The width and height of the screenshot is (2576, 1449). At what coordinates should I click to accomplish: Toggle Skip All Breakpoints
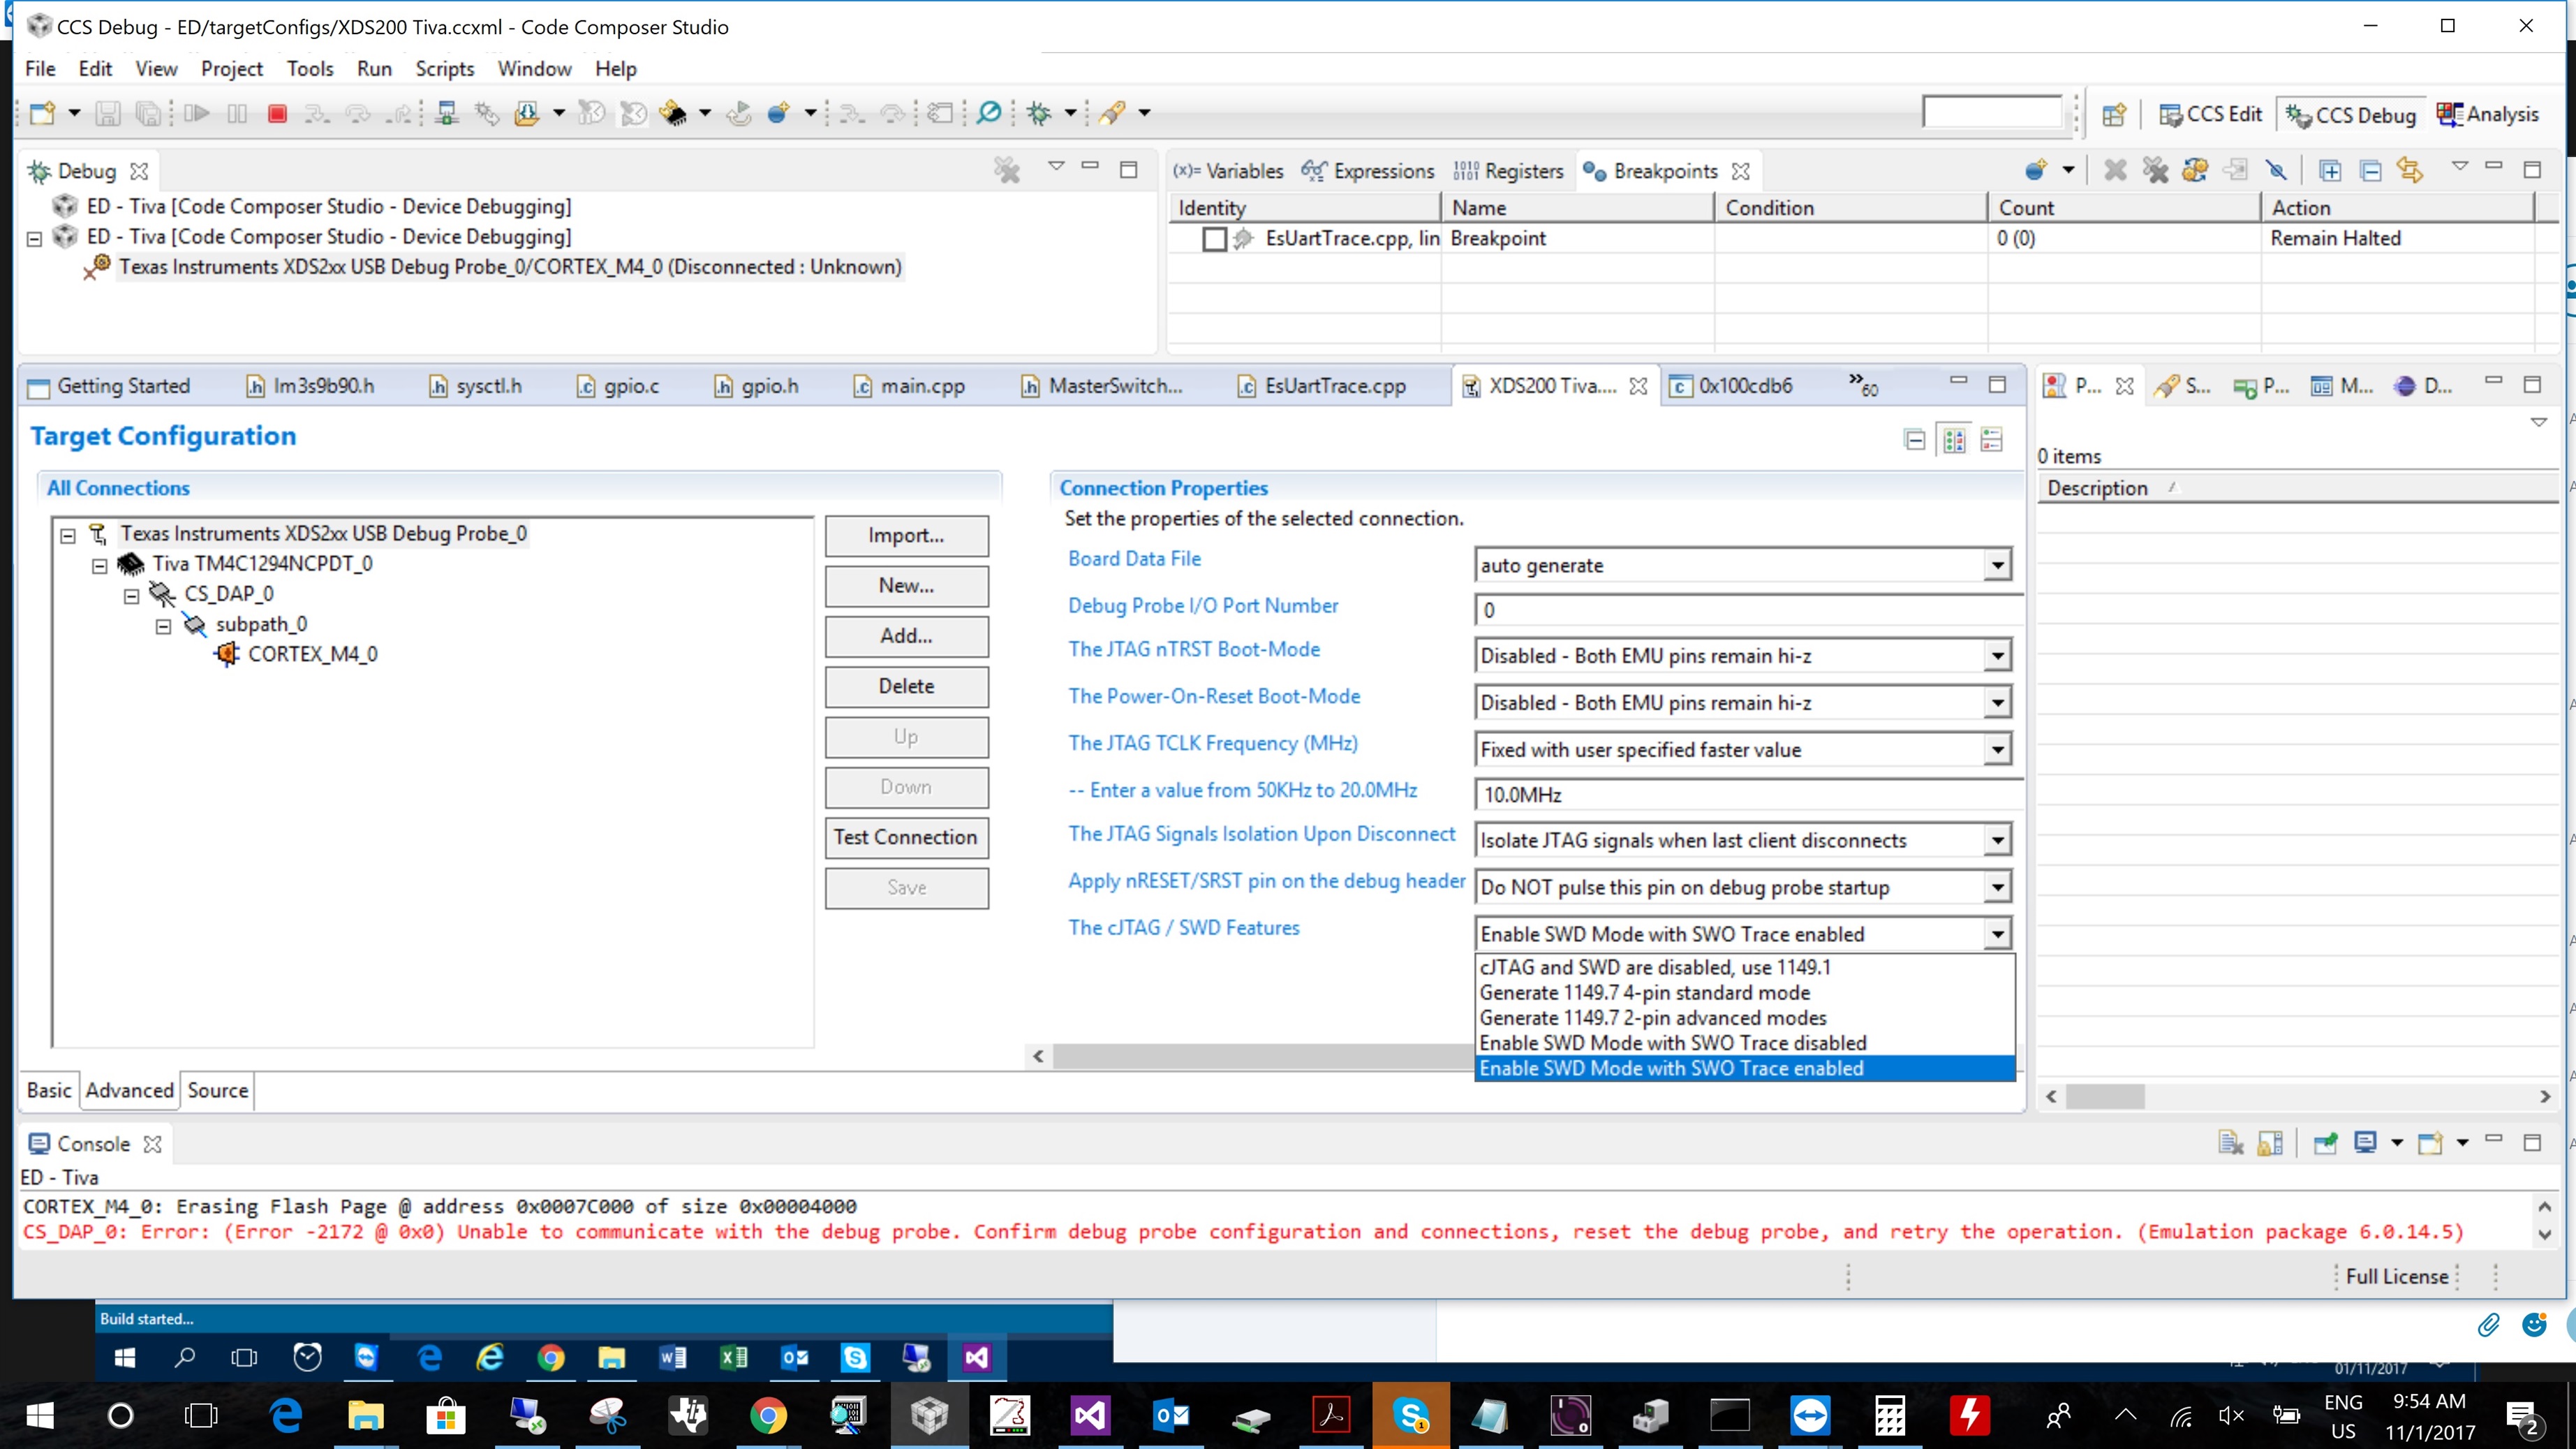[2277, 171]
